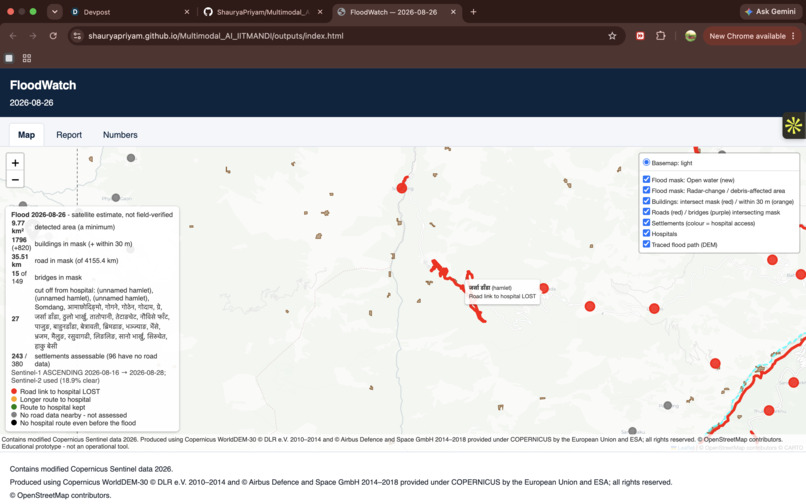The image size is (806, 504).
Task: Click the browser forward arrow
Action: (33, 36)
